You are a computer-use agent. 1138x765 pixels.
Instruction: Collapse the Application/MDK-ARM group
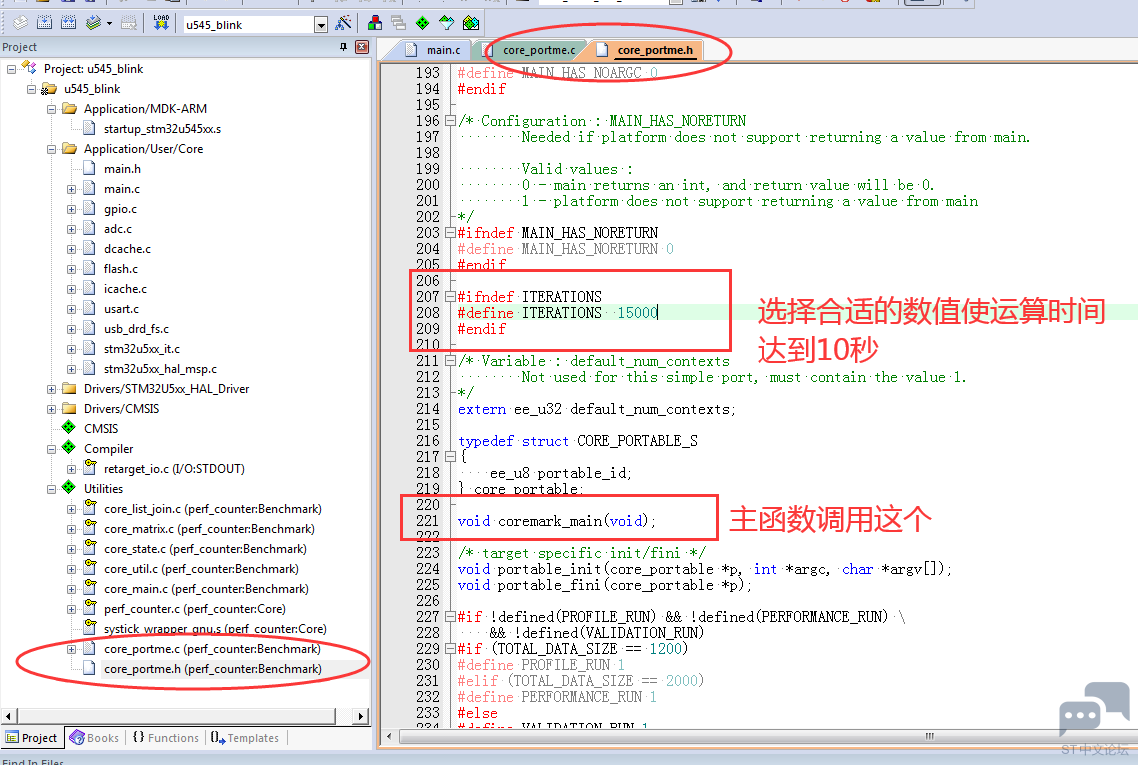coord(52,109)
